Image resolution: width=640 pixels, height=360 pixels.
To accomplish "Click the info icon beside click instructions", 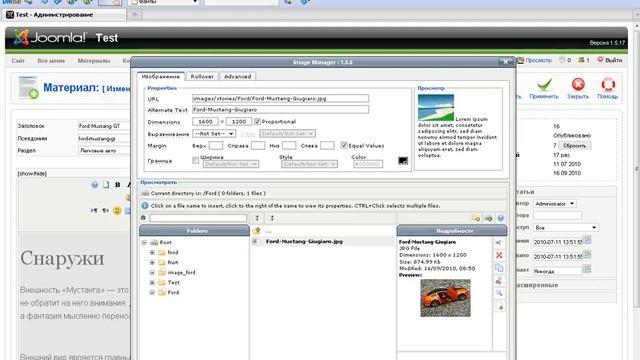I will tap(144, 206).
